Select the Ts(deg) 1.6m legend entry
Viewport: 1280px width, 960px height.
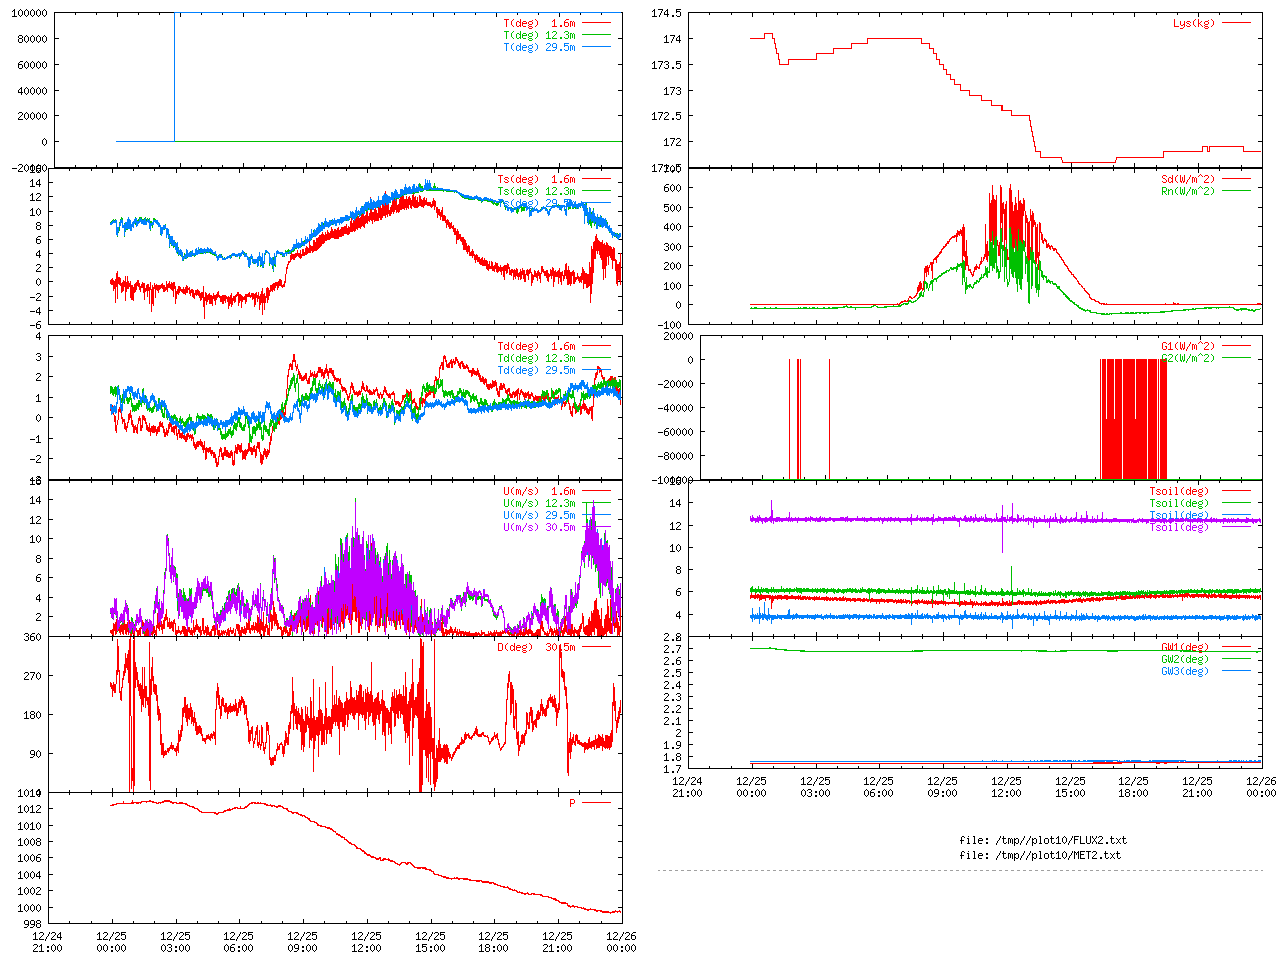pyautogui.click(x=536, y=180)
